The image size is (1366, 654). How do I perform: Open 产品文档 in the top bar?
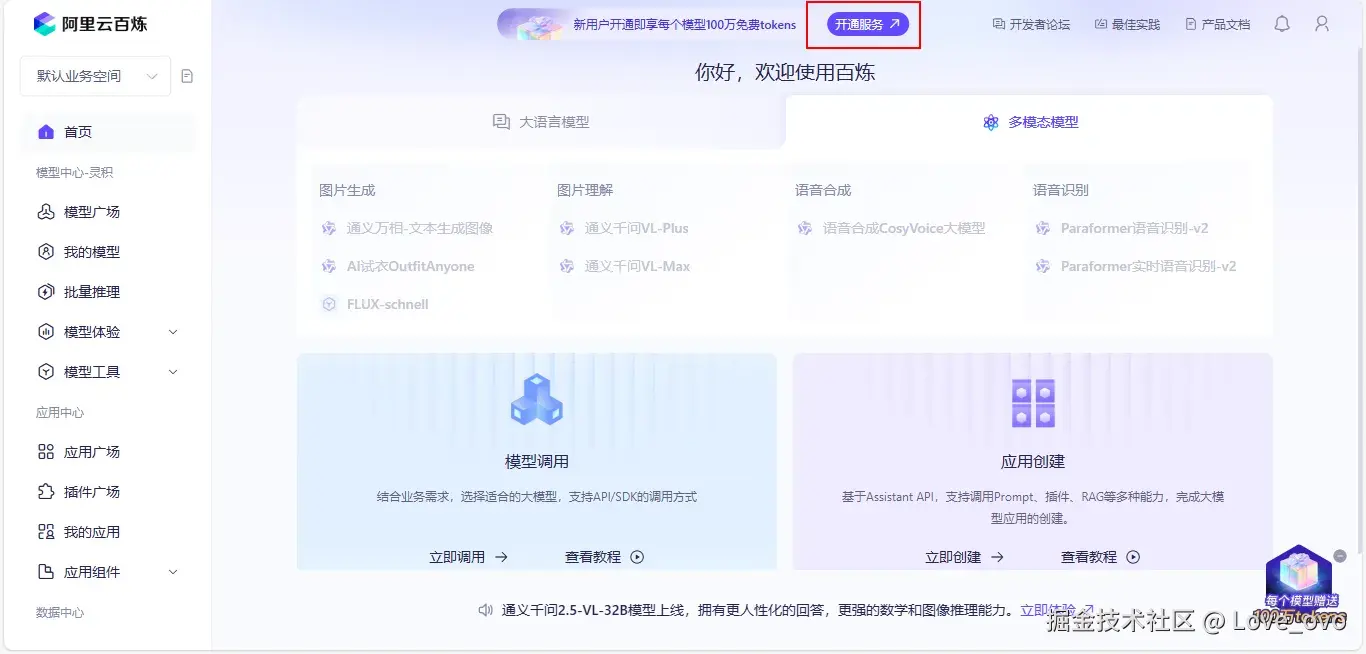(x=1217, y=24)
